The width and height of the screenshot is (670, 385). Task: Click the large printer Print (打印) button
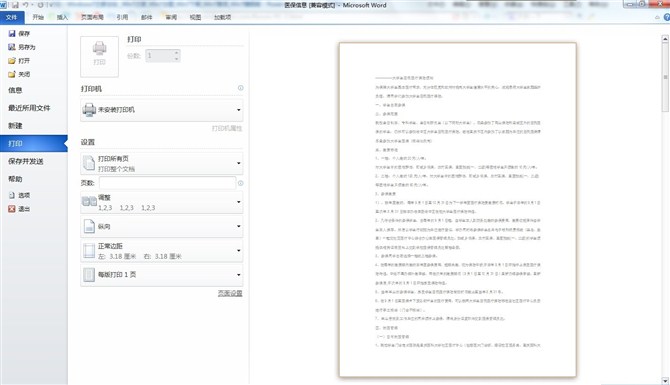tap(100, 56)
